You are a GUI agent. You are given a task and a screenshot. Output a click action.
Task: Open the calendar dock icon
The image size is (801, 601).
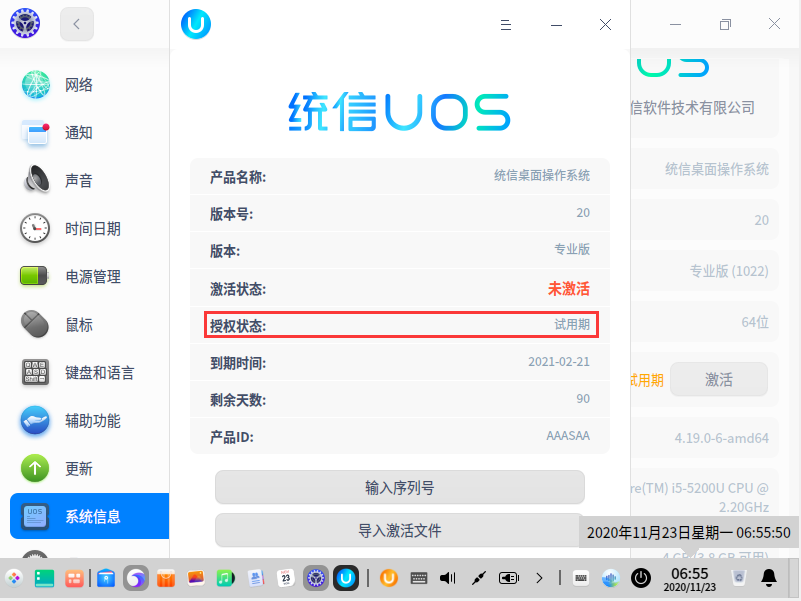[286, 578]
